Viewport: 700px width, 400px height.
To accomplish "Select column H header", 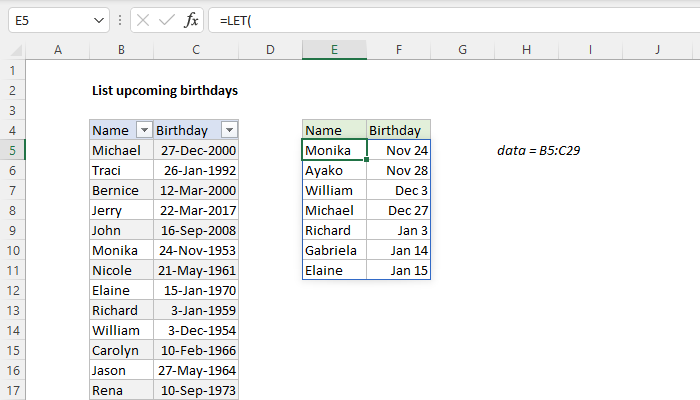I will 526,50.
